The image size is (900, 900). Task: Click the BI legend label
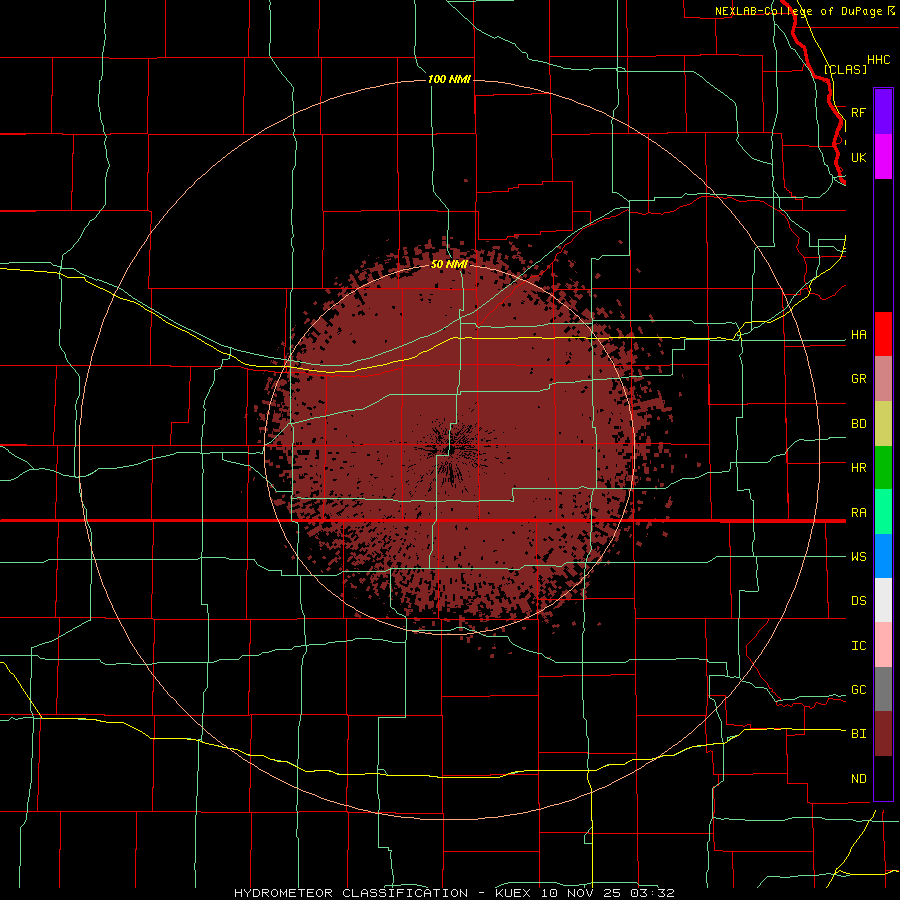point(858,734)
